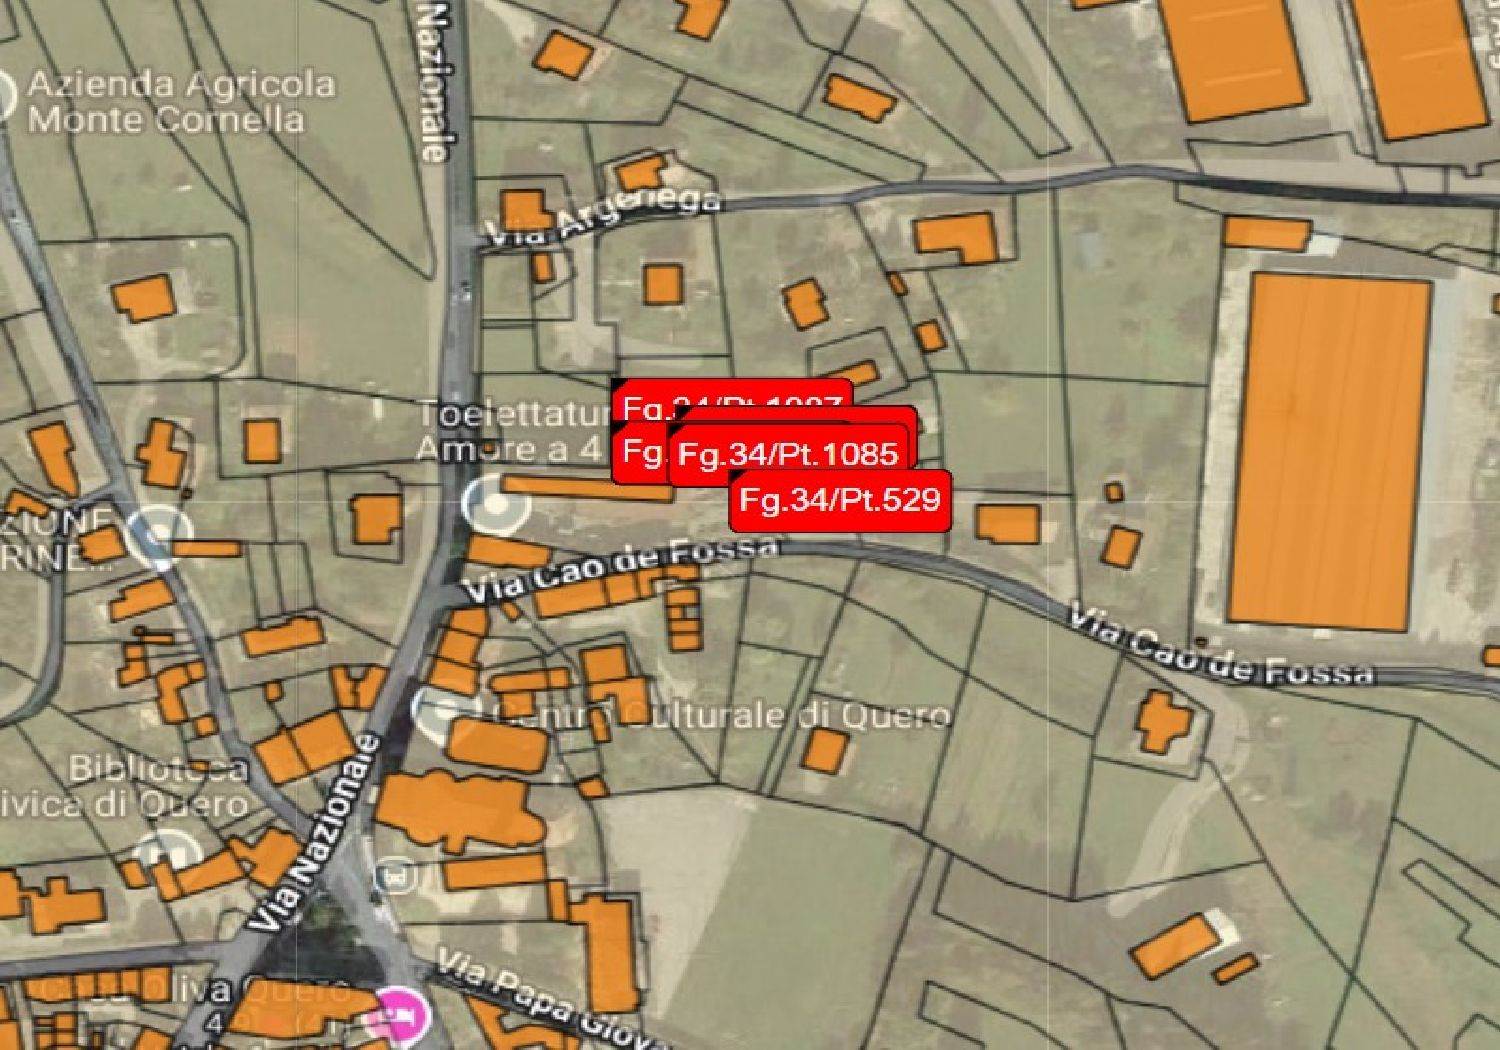Select the large orange warehouse building footprint
Viewport: 1500px width, 1050px height.
[x=1328, y=451]
